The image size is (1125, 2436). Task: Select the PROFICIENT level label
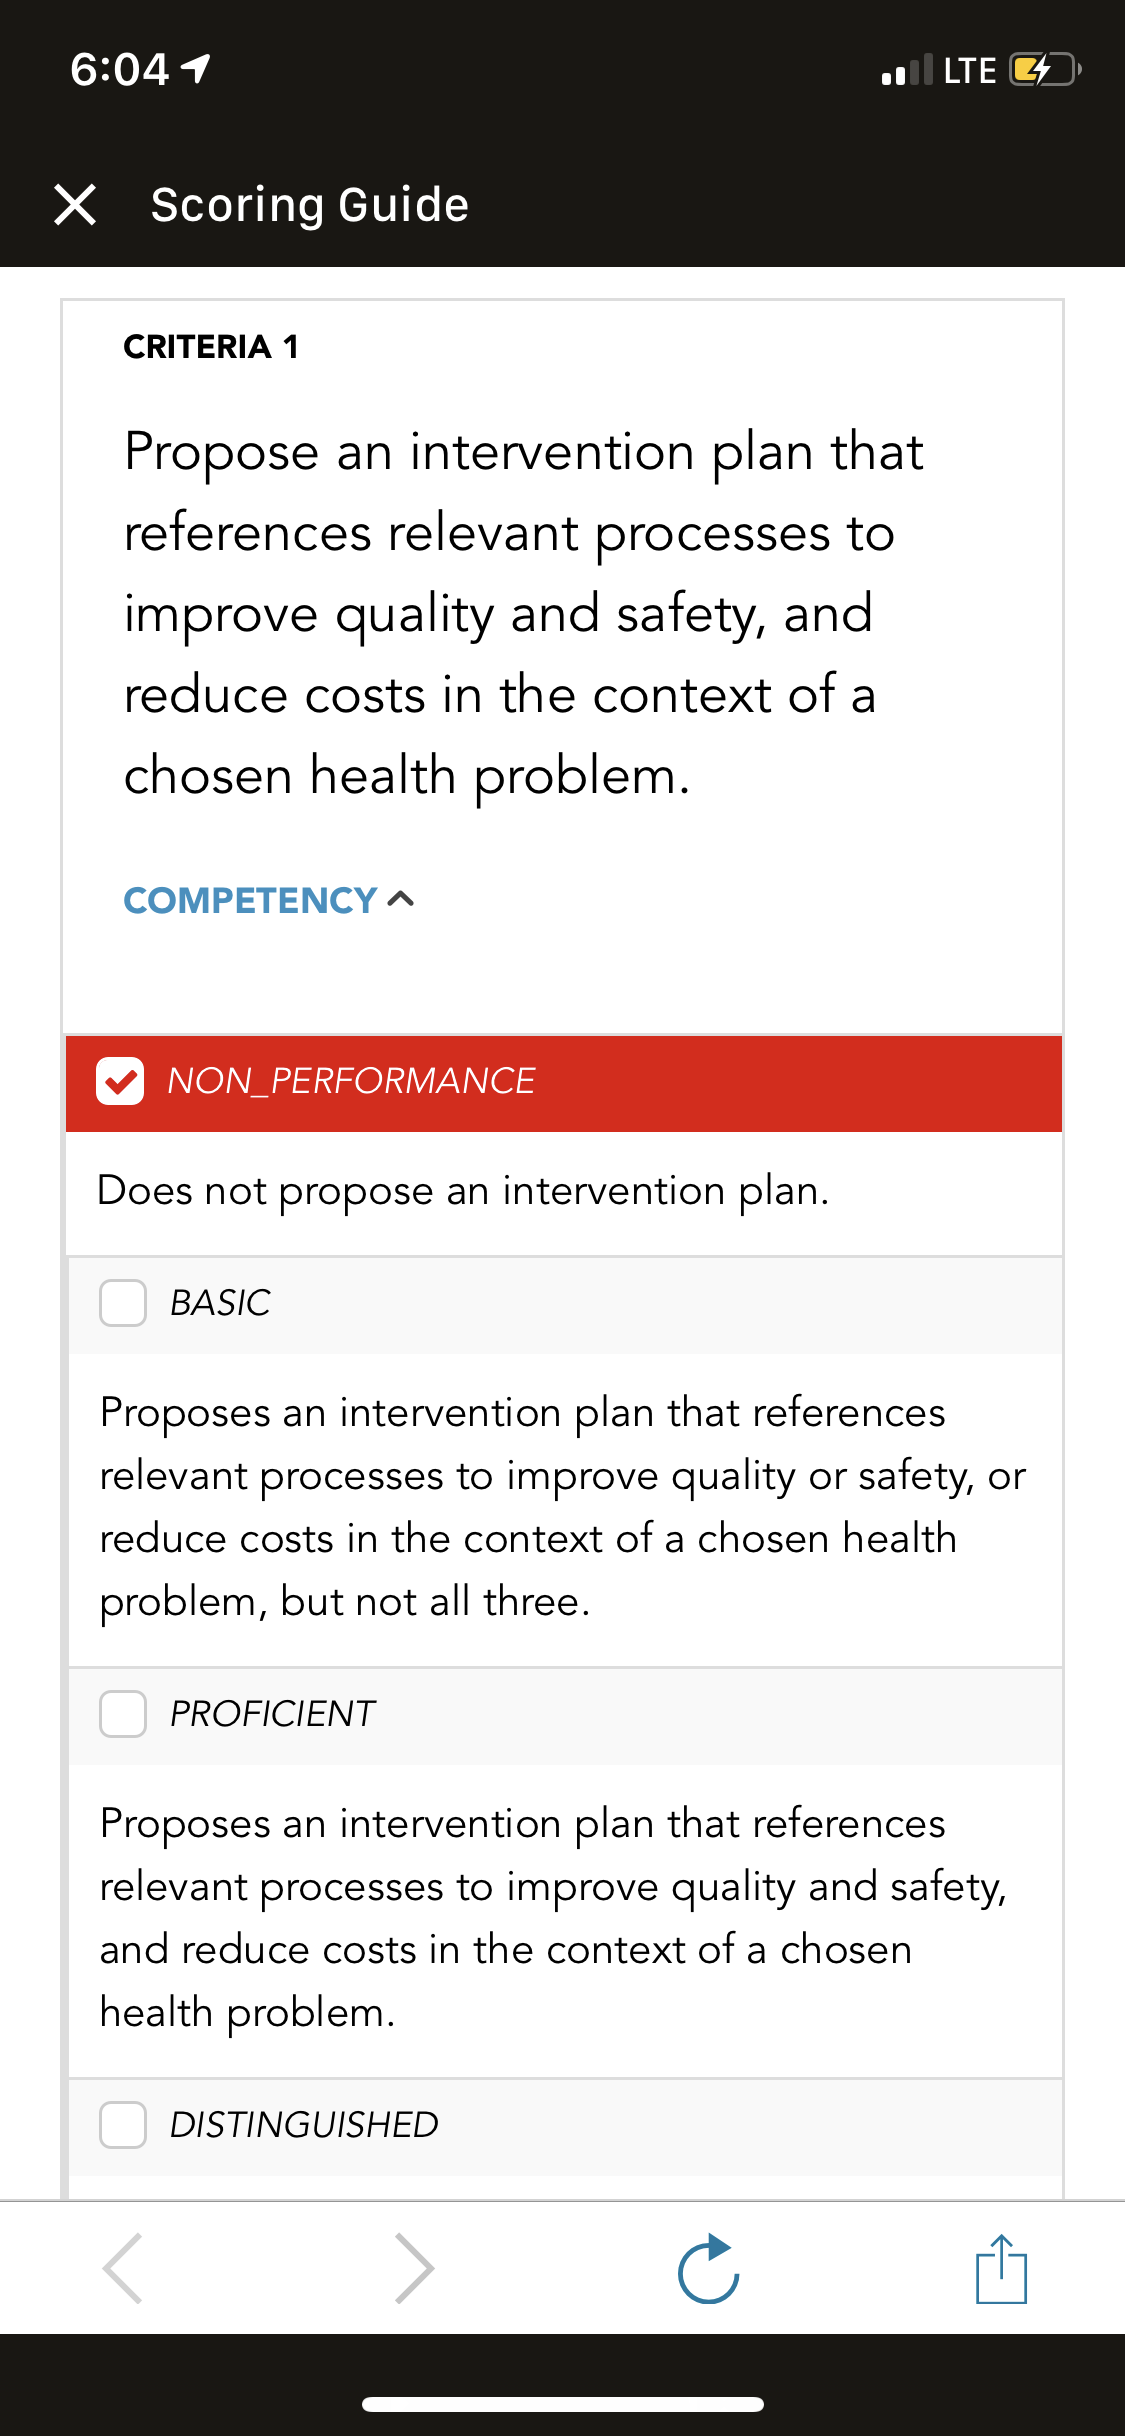272,1714
